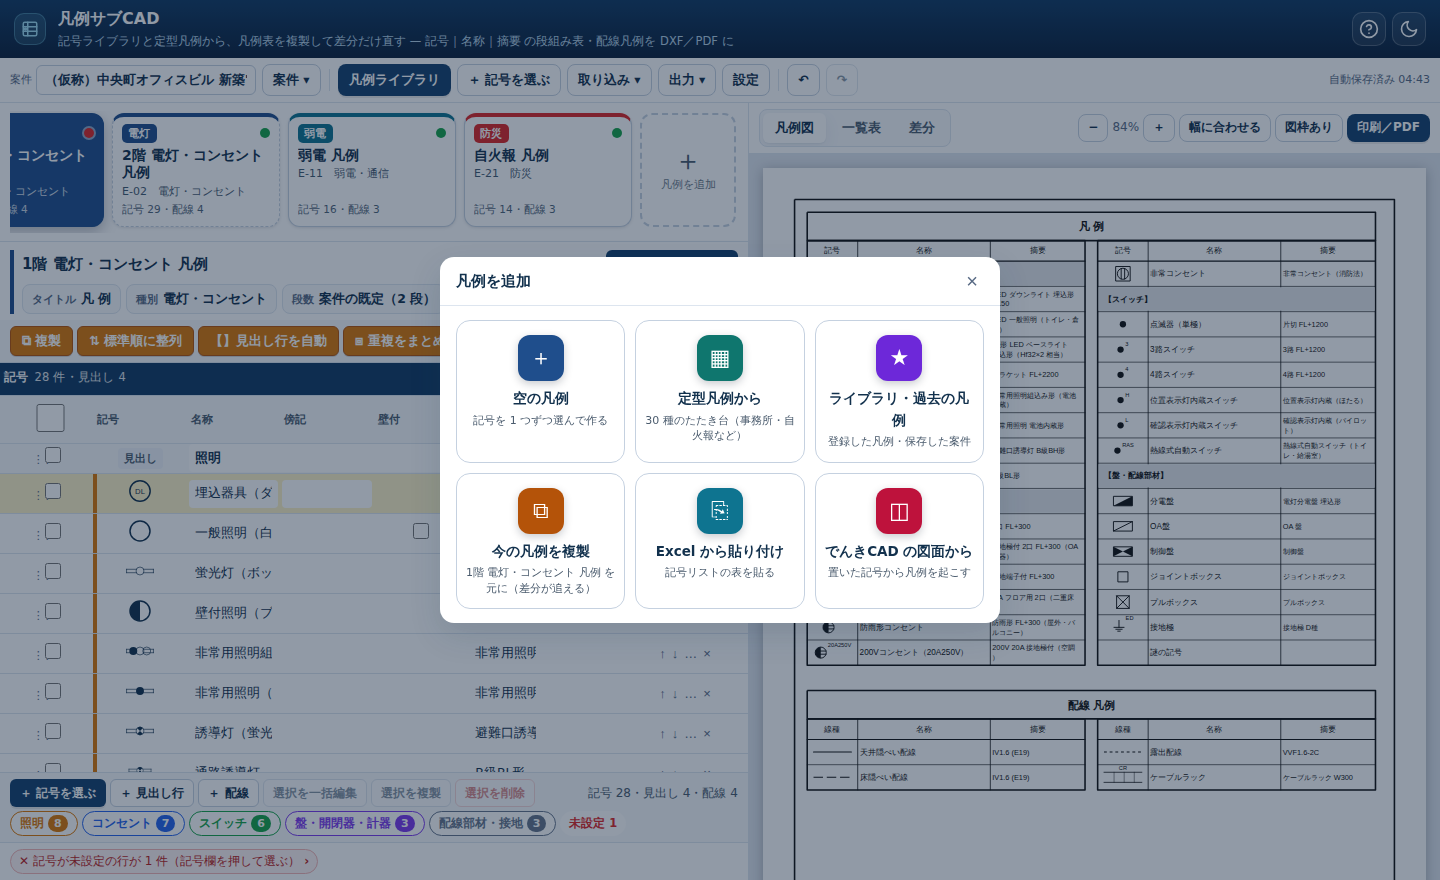Click the green grid icon for 定型凡例から
The width and height of the screenshot is (1440, 880).
pos(720,358)
